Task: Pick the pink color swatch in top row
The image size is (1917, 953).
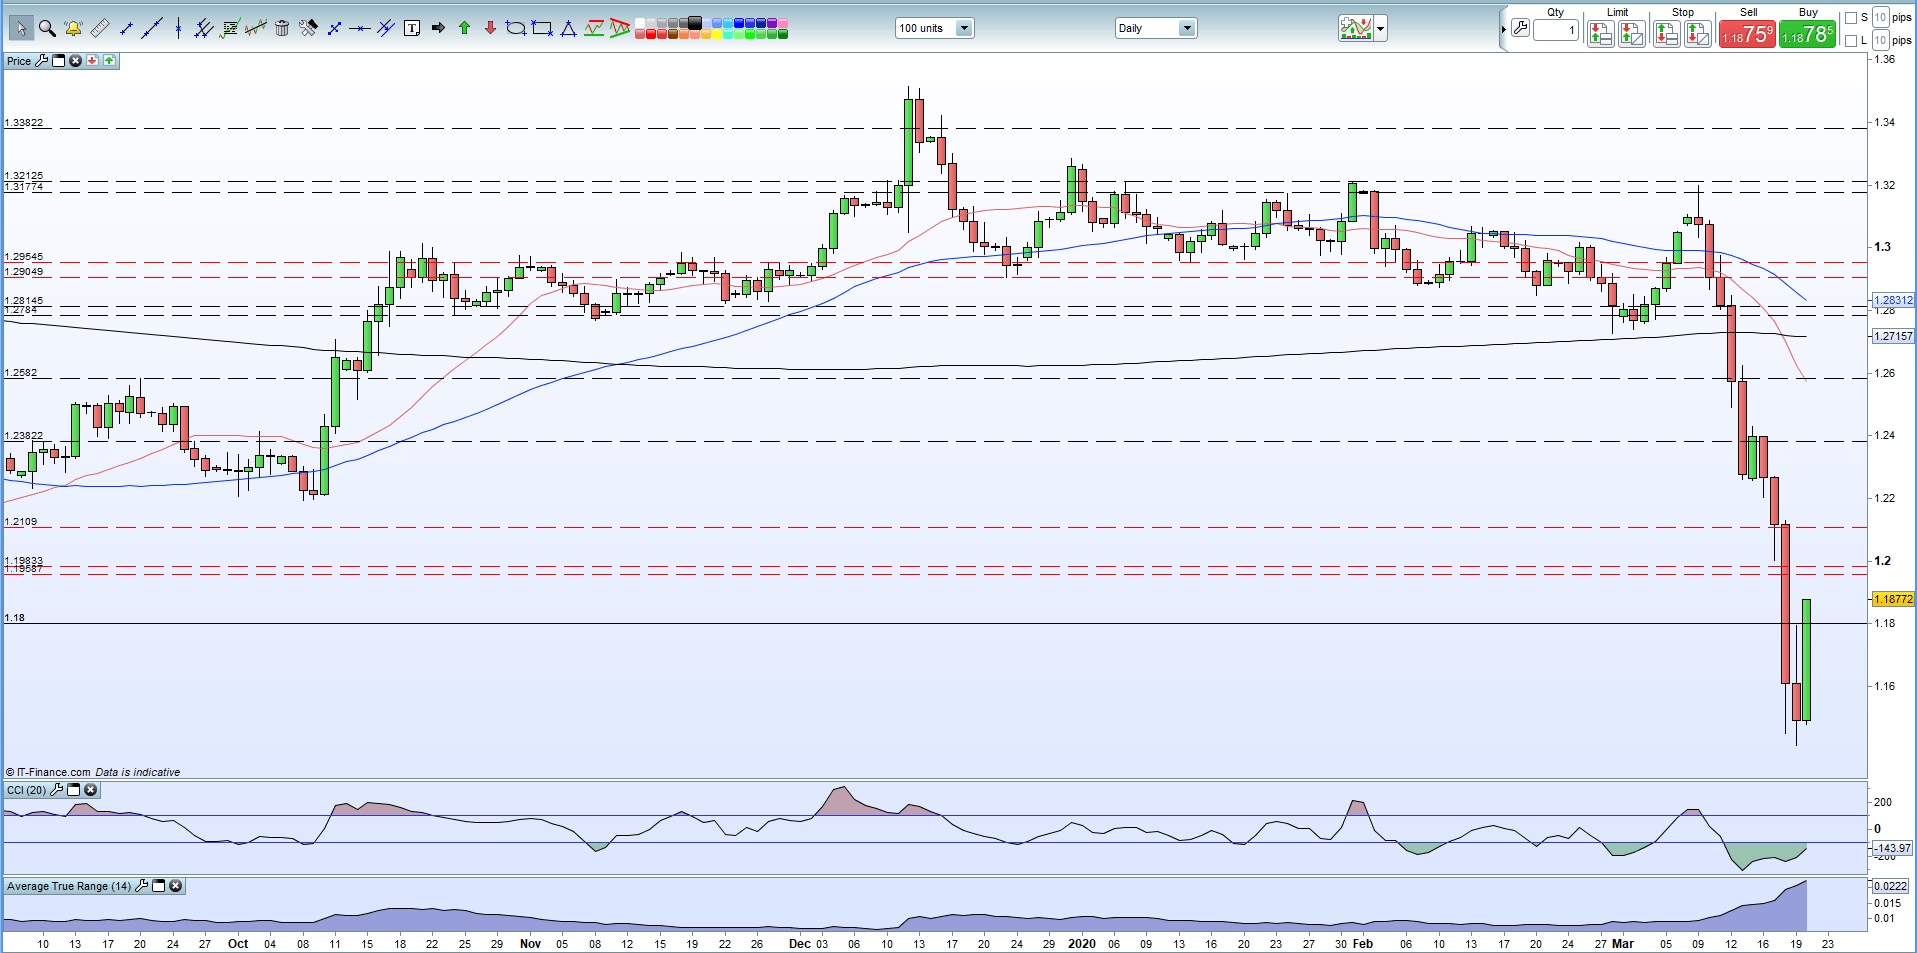Action: coord(782,23)
